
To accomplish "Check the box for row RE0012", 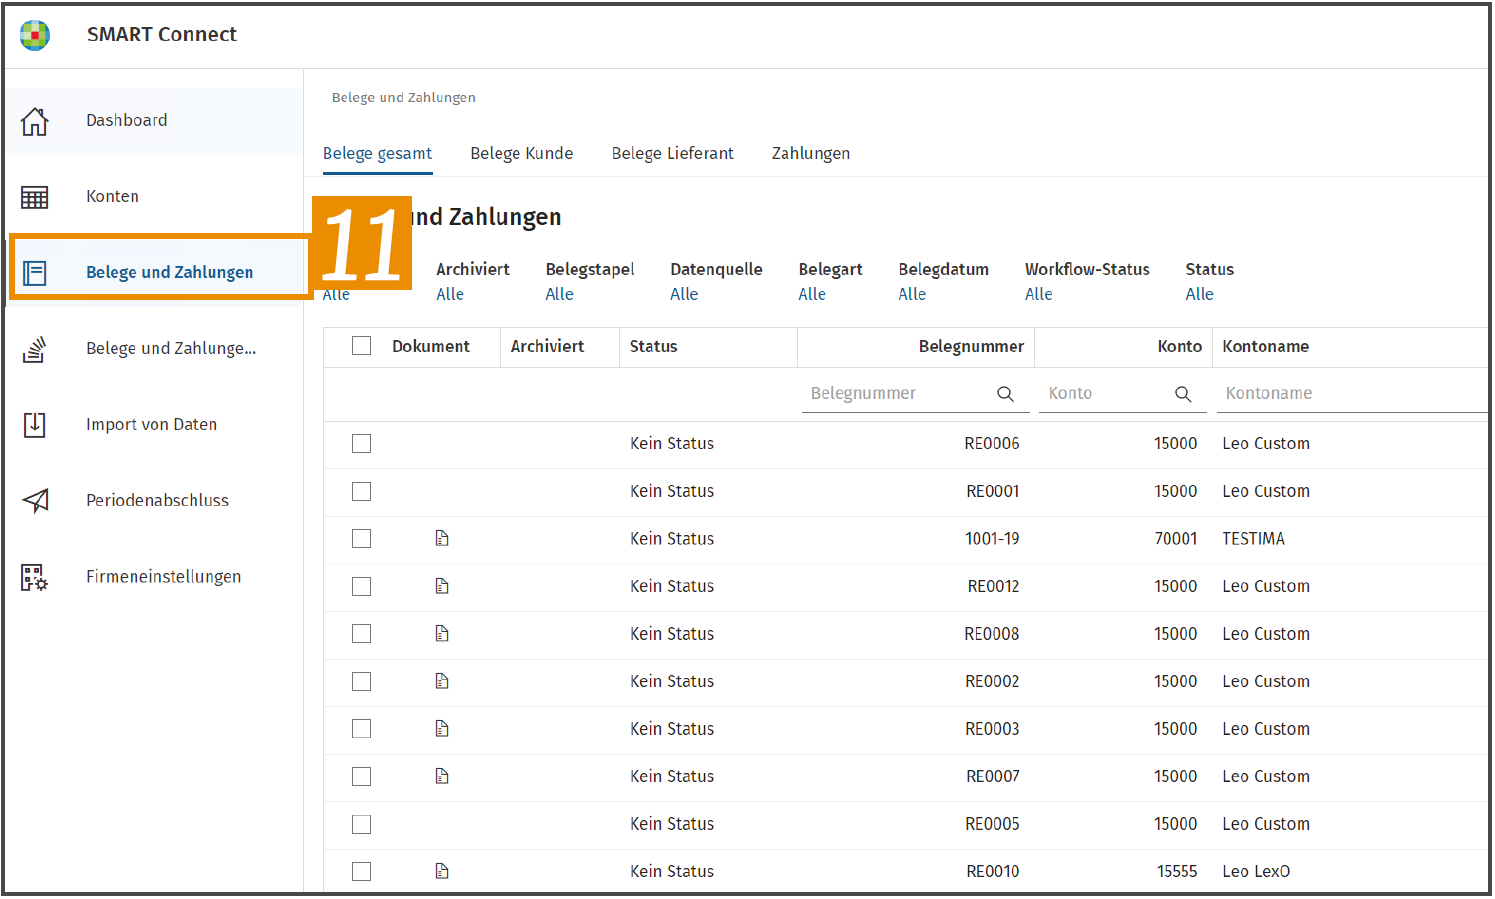I will pyautogui.click(x=362, y=586).
